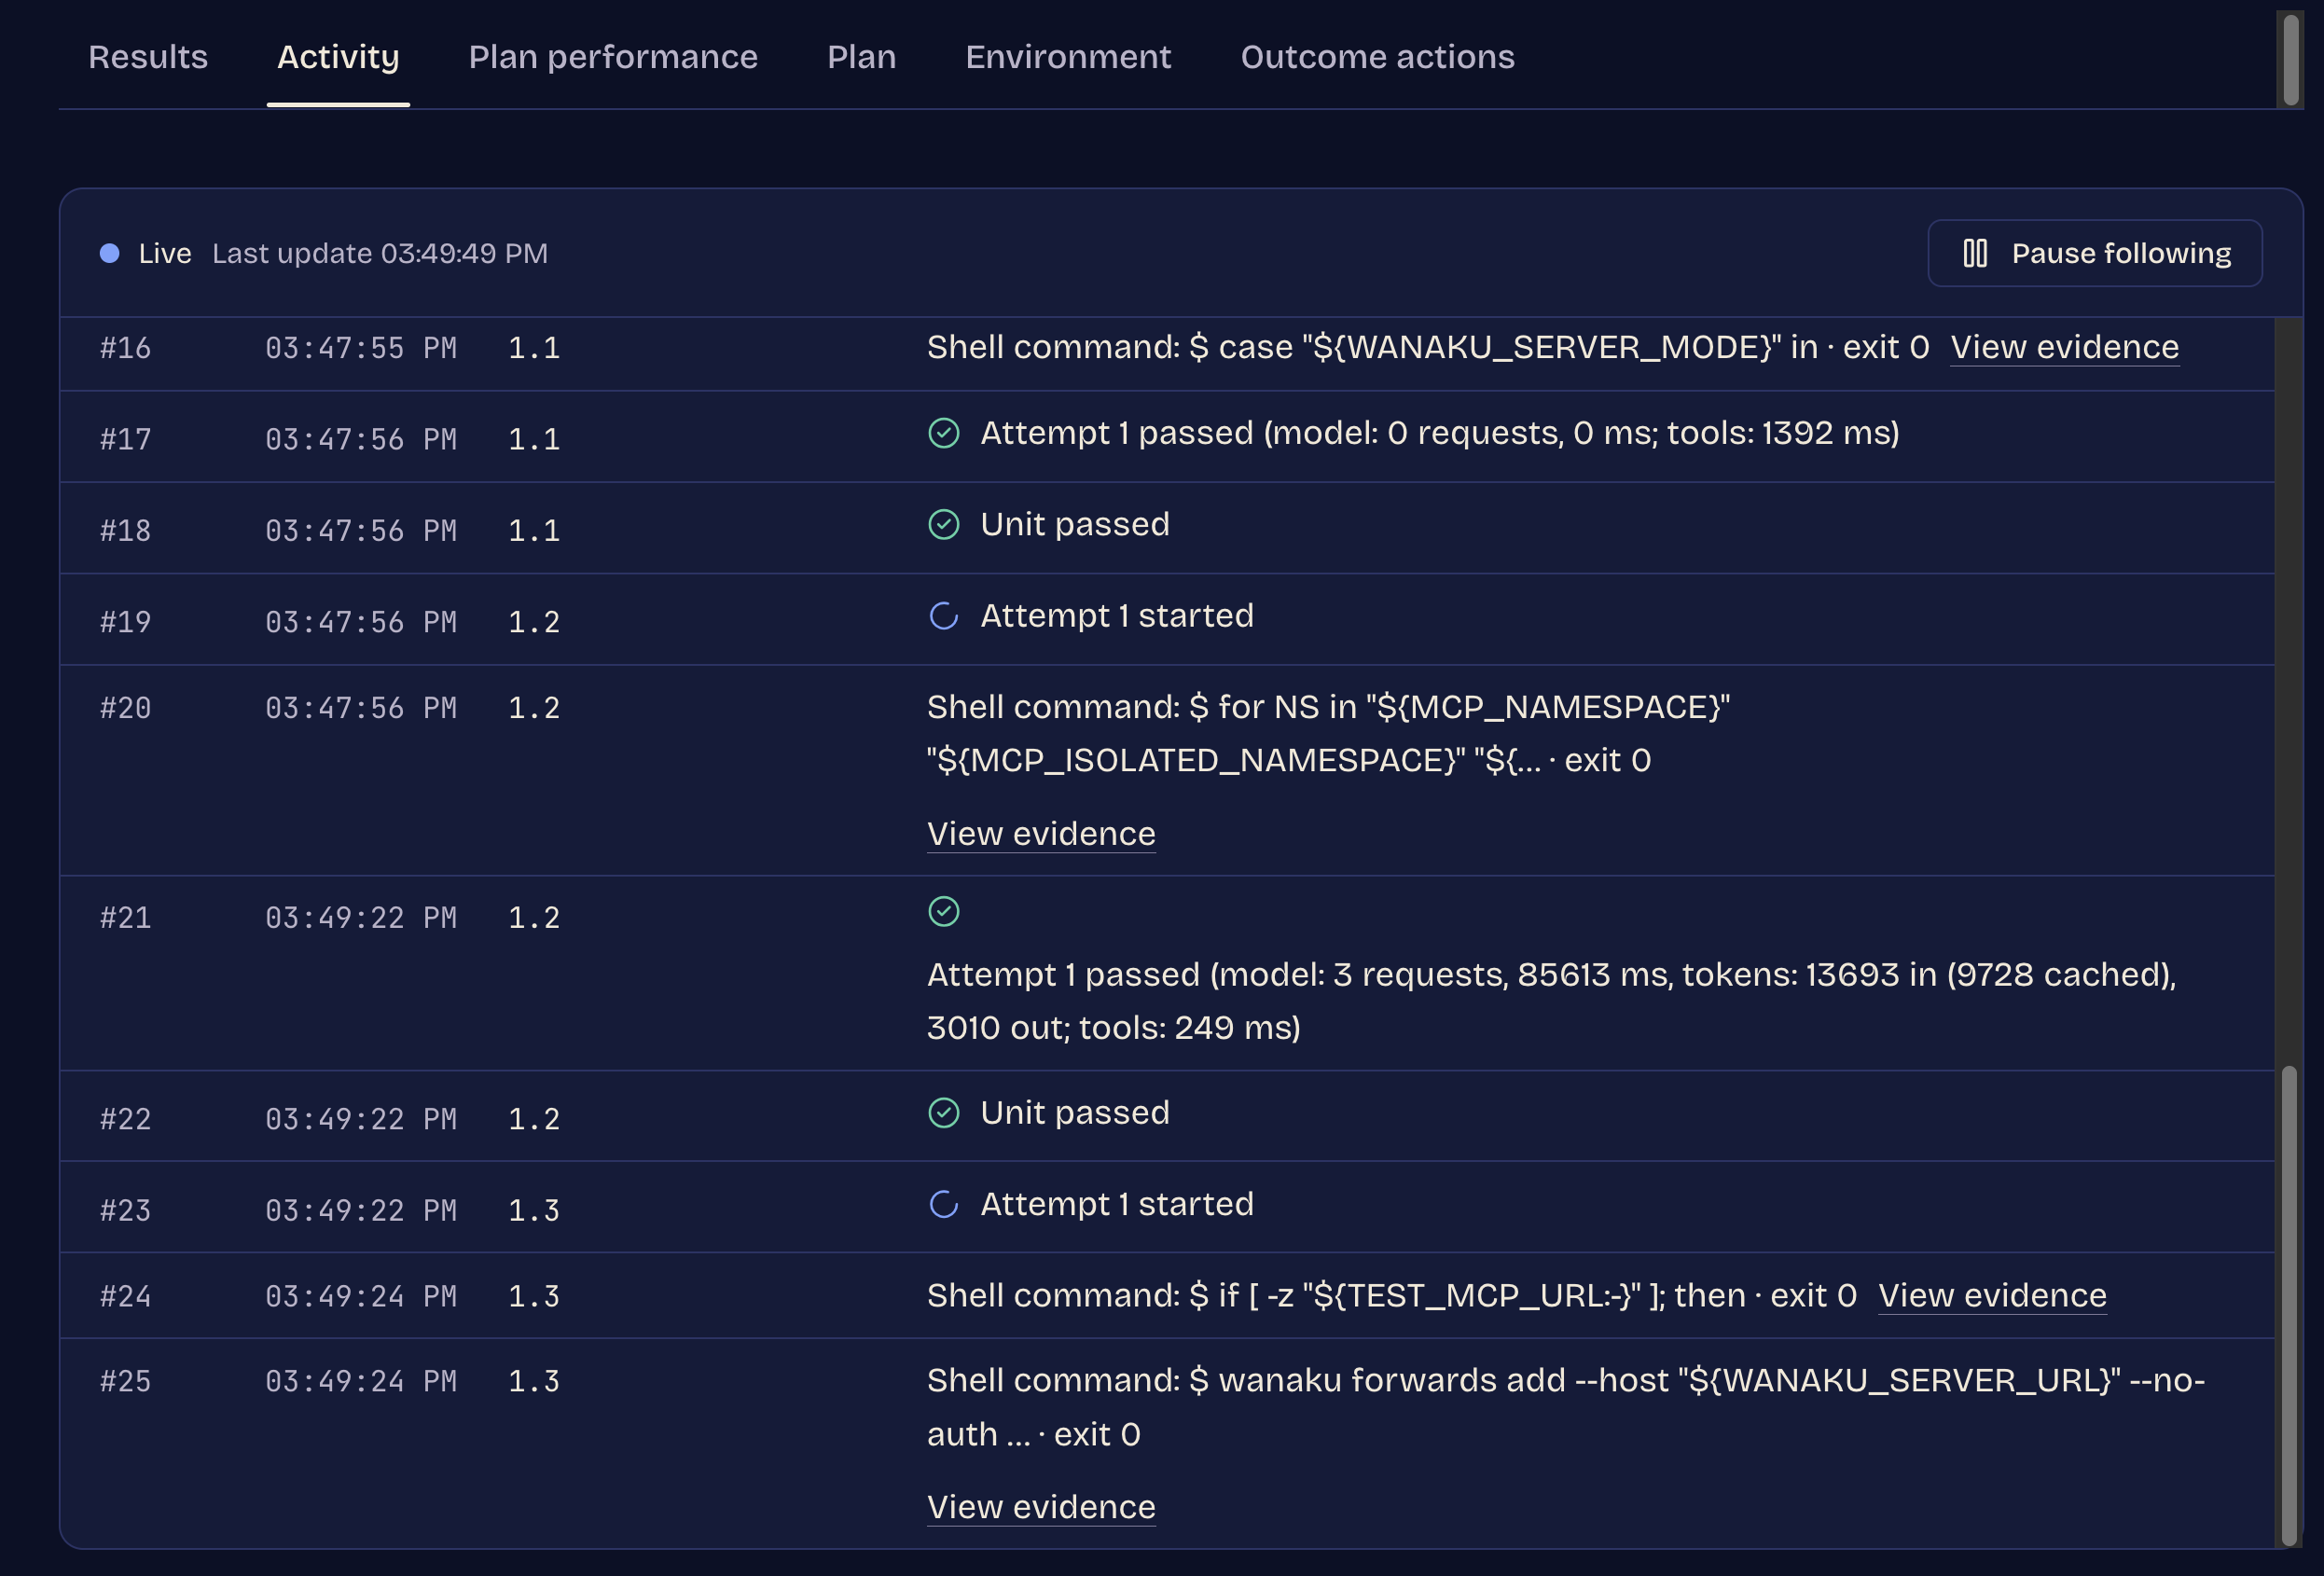Click the MCP_NAMESPACE shell command text
Screen dimensions: 2324x1576
(1328, 733)
